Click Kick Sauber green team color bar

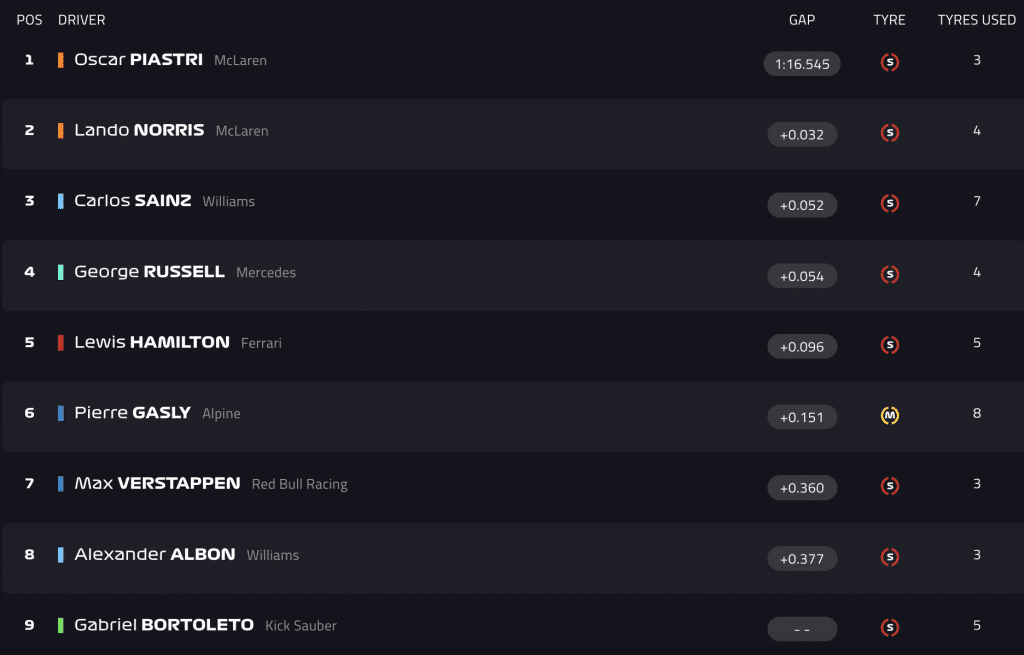[x=61, y=626]
